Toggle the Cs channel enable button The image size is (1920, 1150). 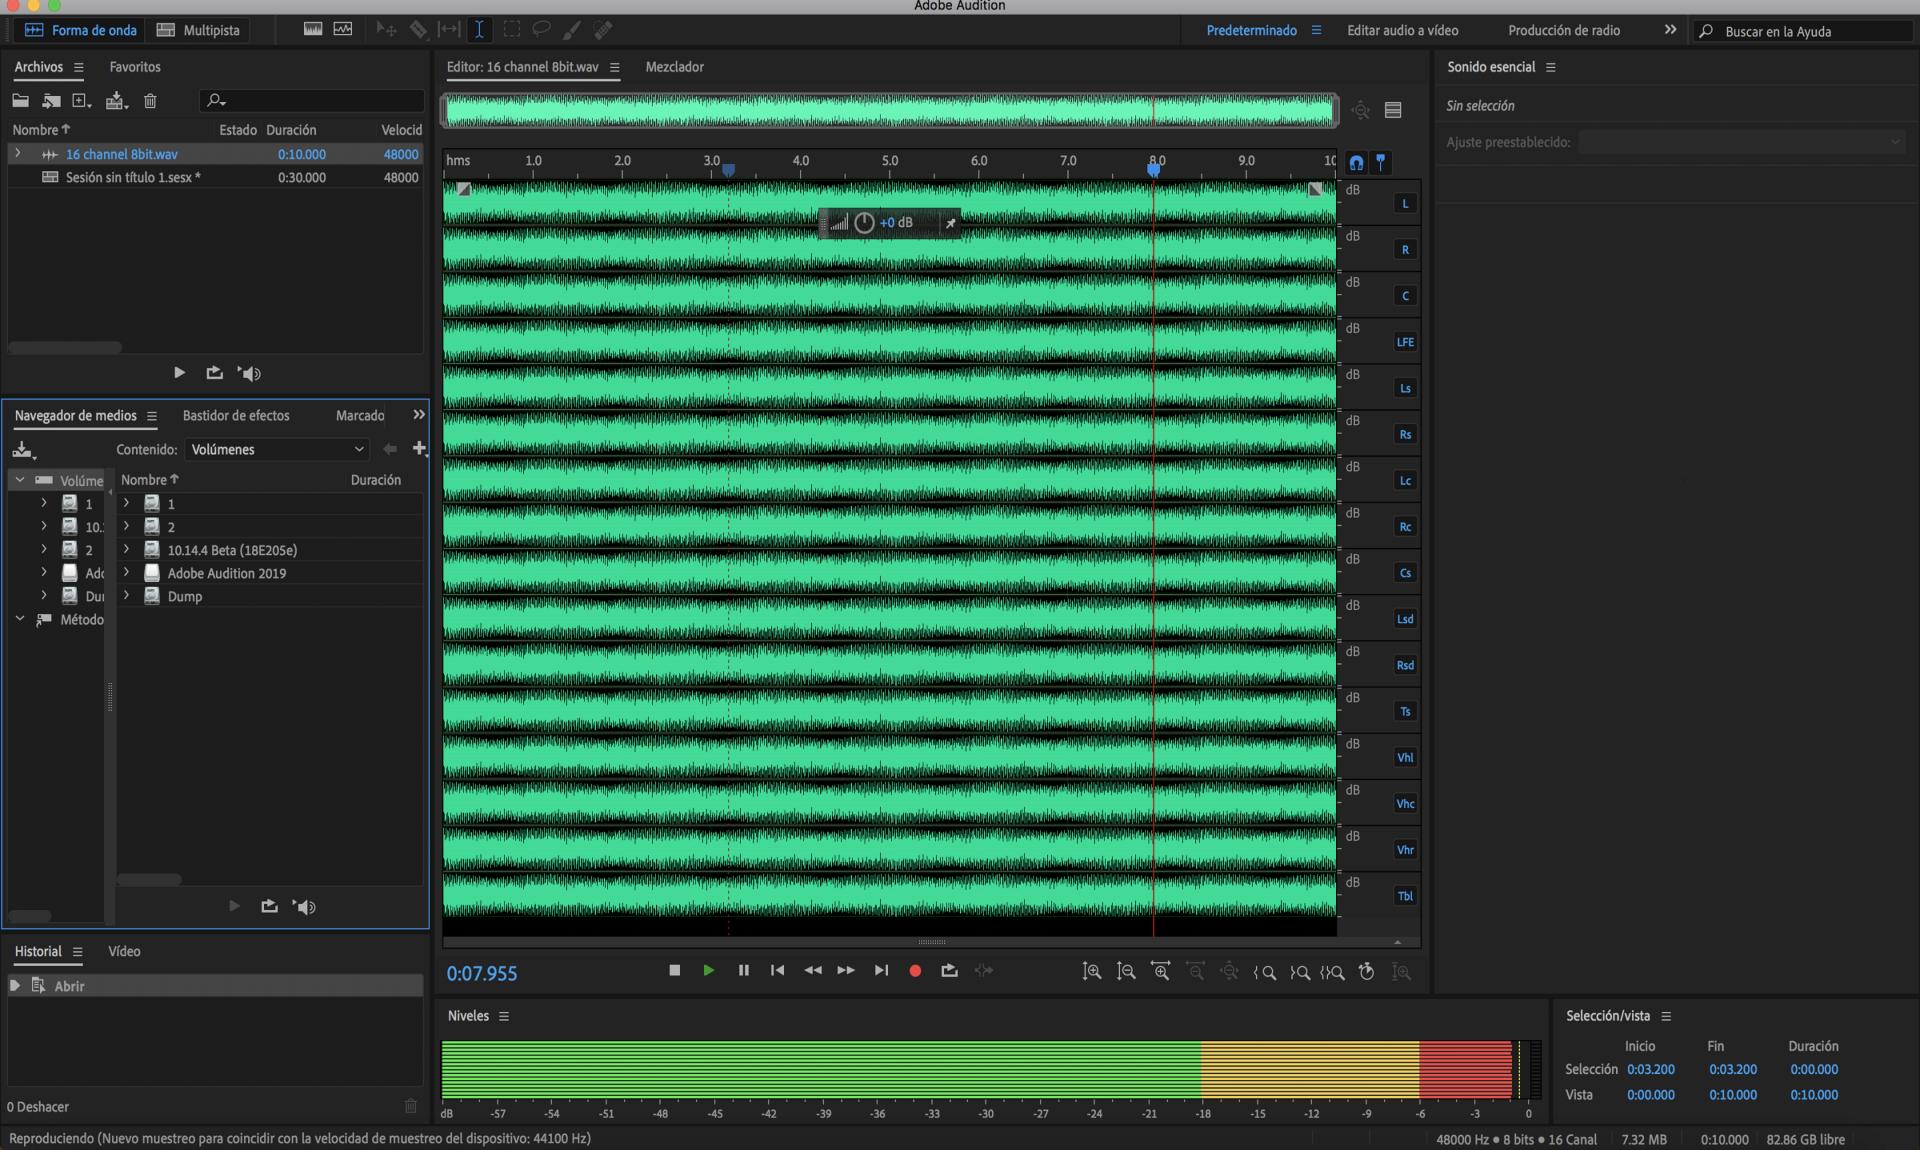1405,573
